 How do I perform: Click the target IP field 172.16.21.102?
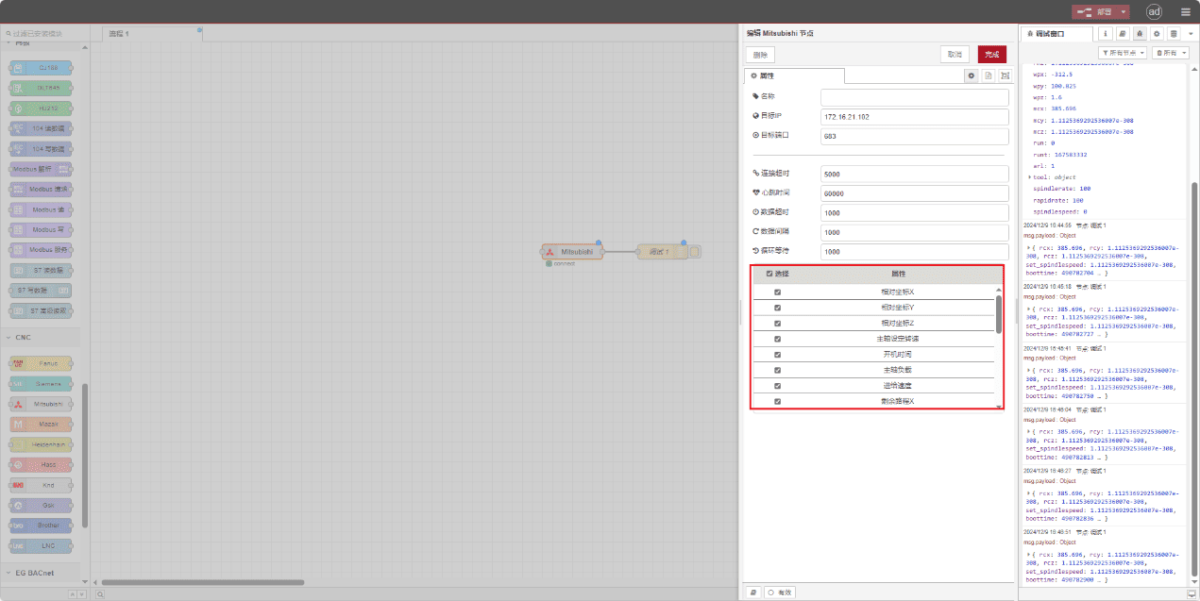coord(914,116)
